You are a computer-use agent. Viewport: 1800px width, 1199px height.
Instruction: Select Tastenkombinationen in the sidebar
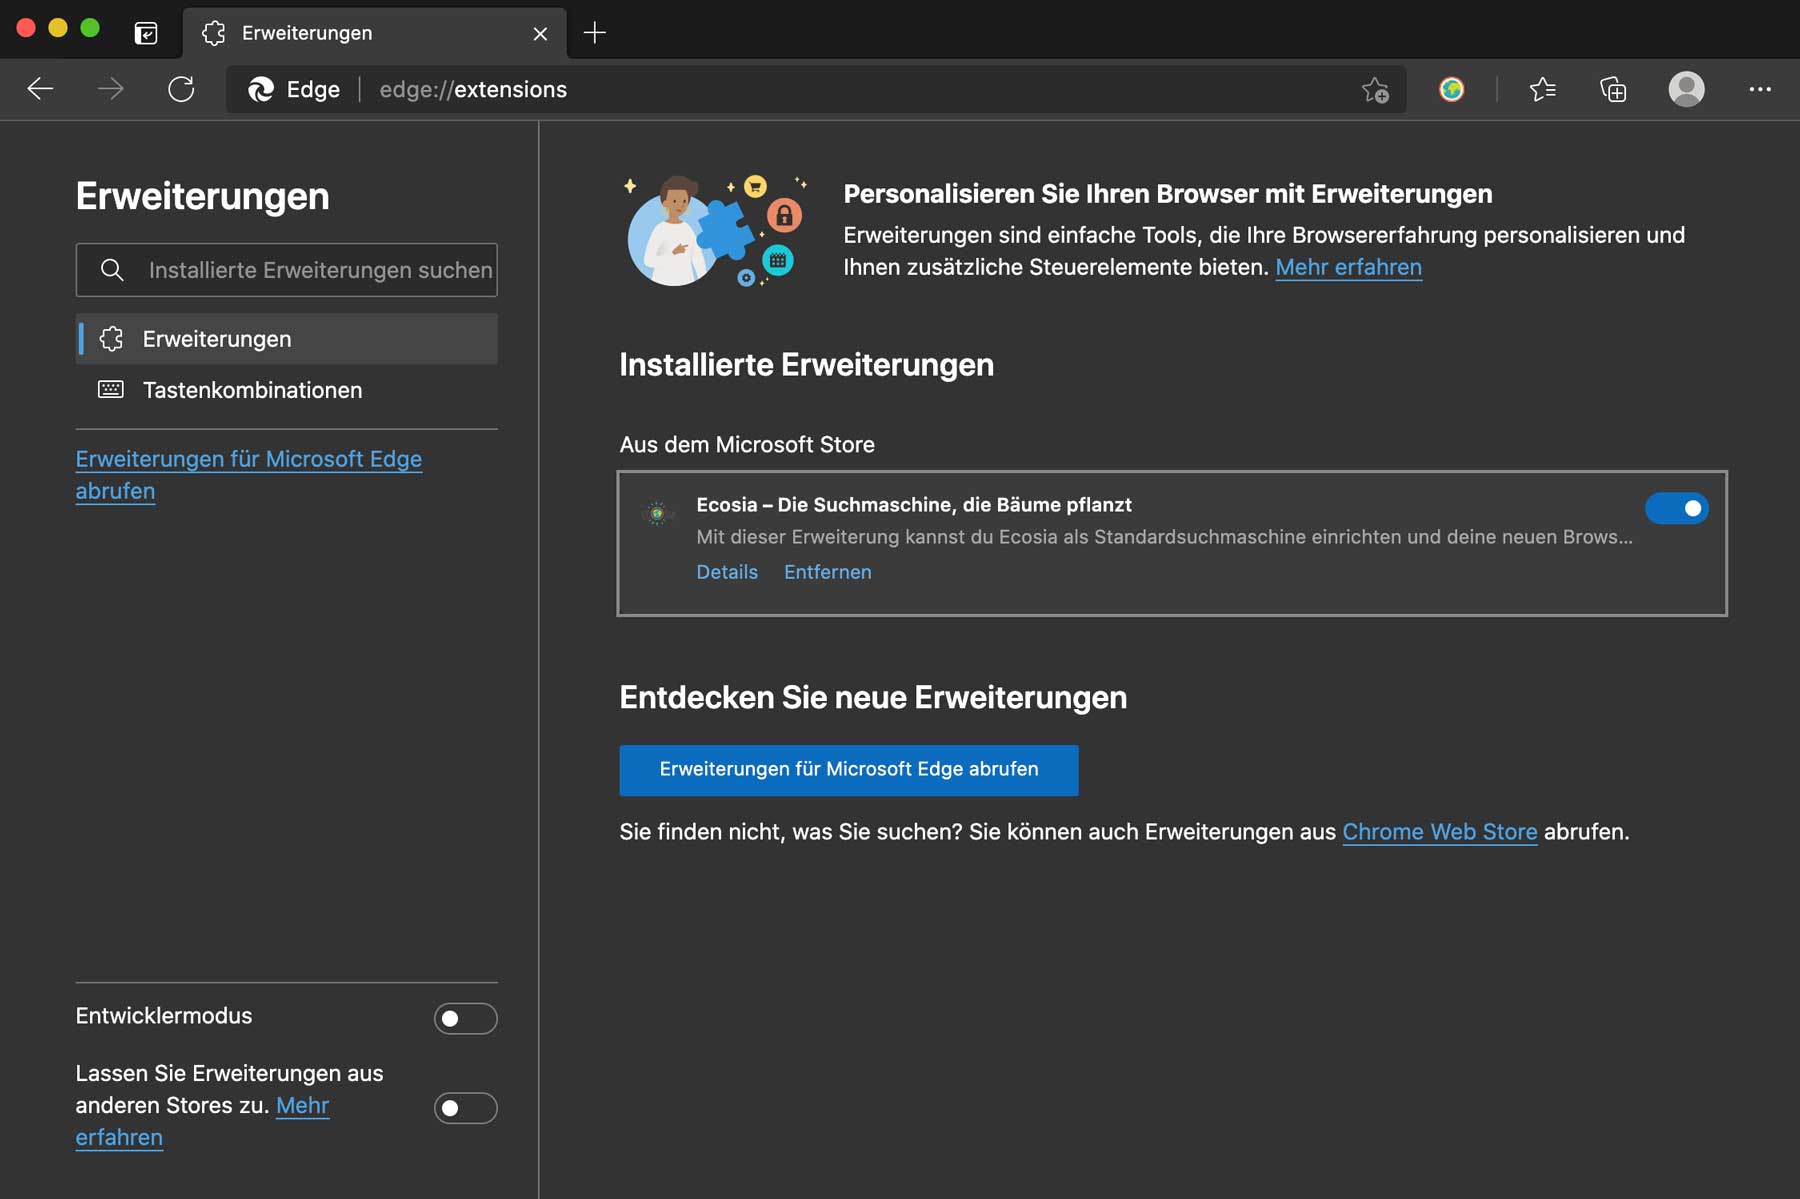[287, 390]
